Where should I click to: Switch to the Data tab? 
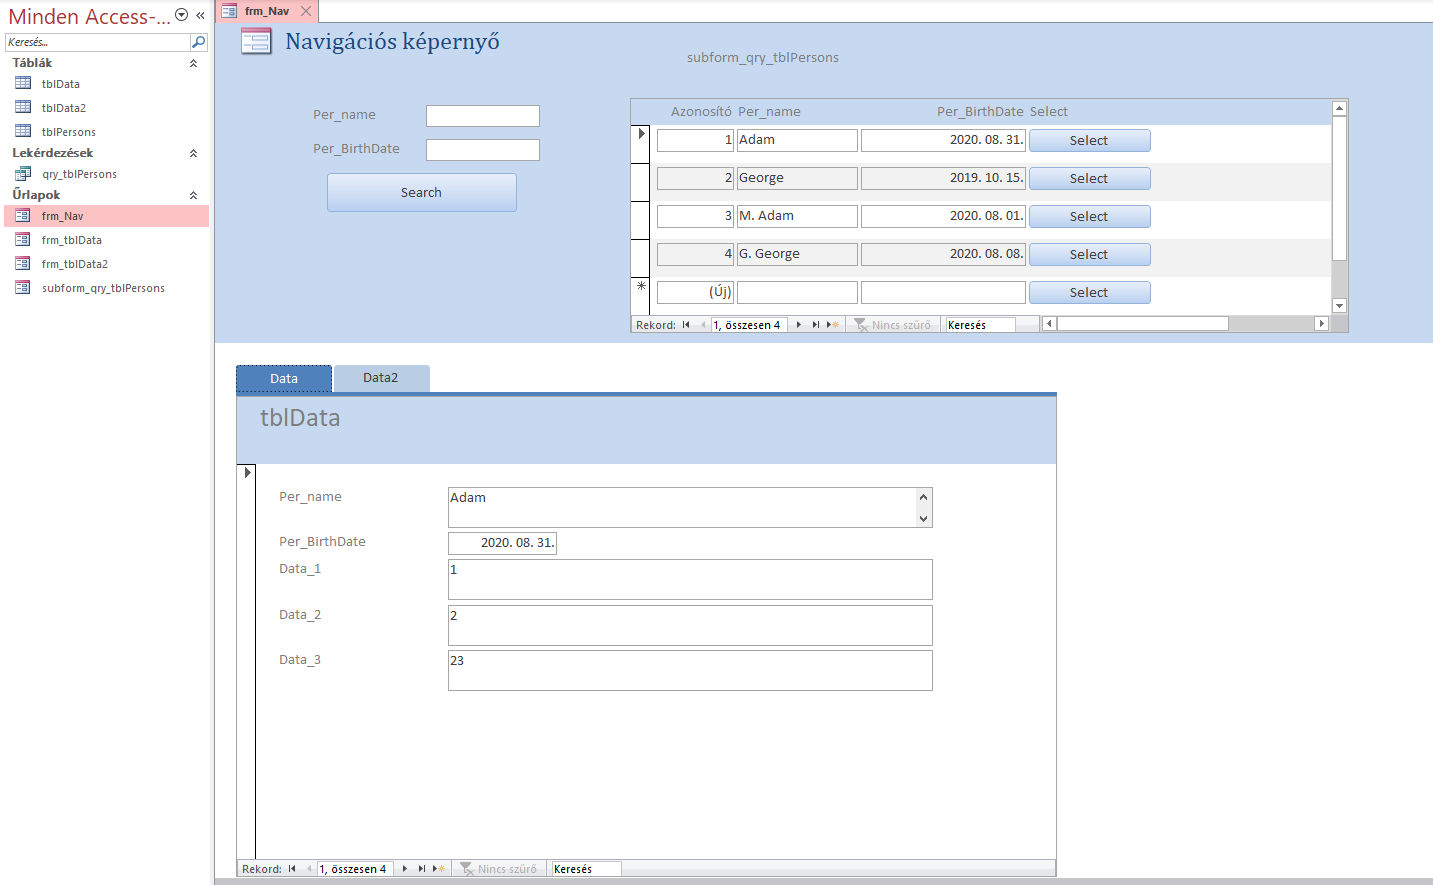(284, 378)
